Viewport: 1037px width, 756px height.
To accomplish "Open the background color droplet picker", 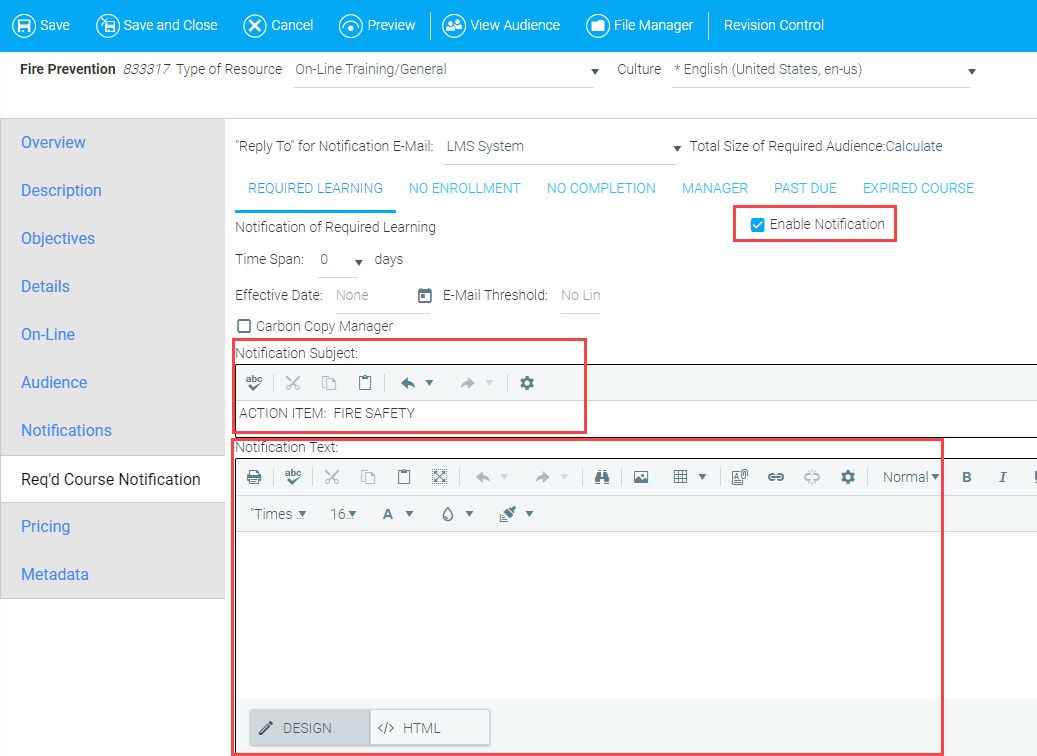I will (456, 514).
